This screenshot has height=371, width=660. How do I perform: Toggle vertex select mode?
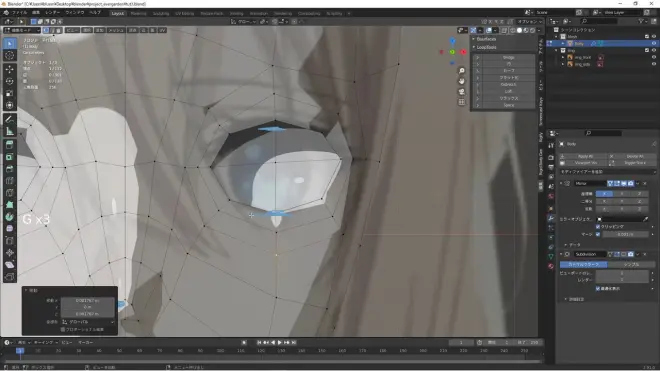tap(46, 30)
